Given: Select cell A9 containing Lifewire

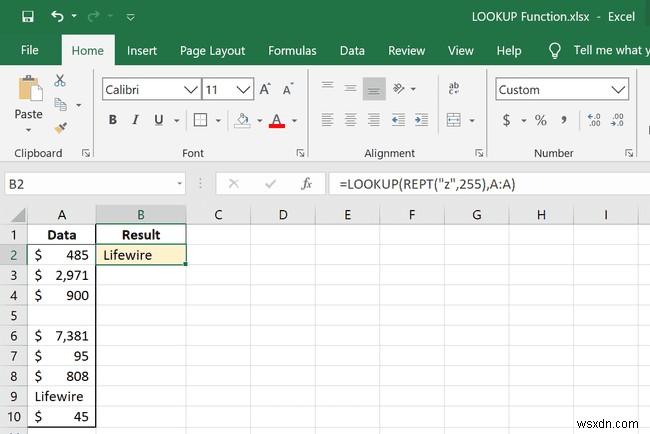Looking at the screenshot, I should click(61, 396).
